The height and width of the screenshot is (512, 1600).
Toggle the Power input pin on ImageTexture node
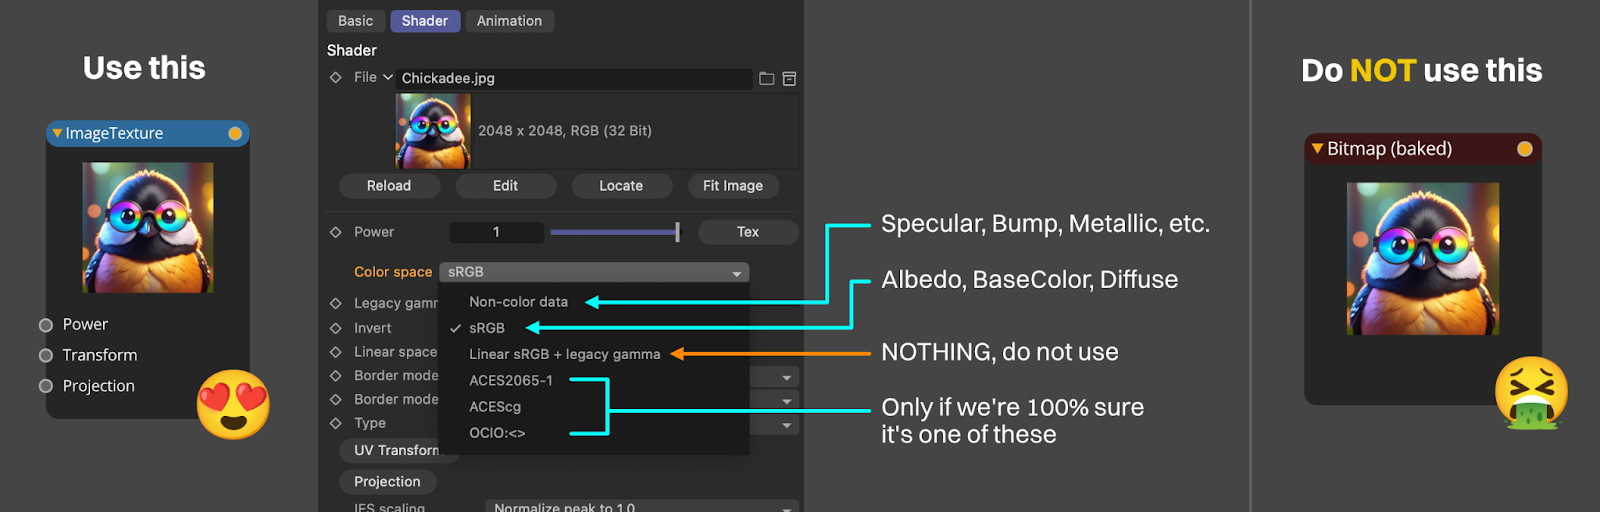click(46, 325)
